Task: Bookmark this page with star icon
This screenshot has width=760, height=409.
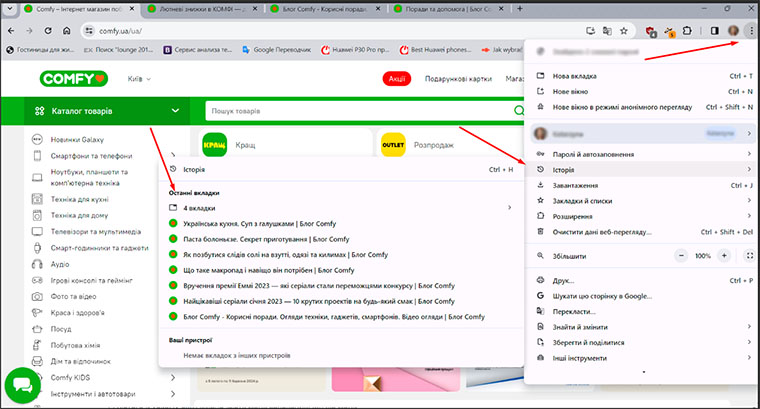Action: point(624,31)
